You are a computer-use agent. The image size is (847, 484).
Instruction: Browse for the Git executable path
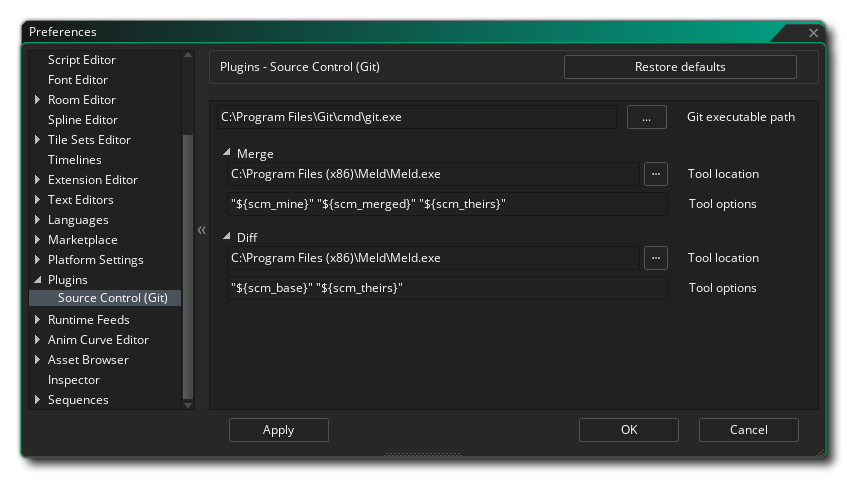point(647,117)
